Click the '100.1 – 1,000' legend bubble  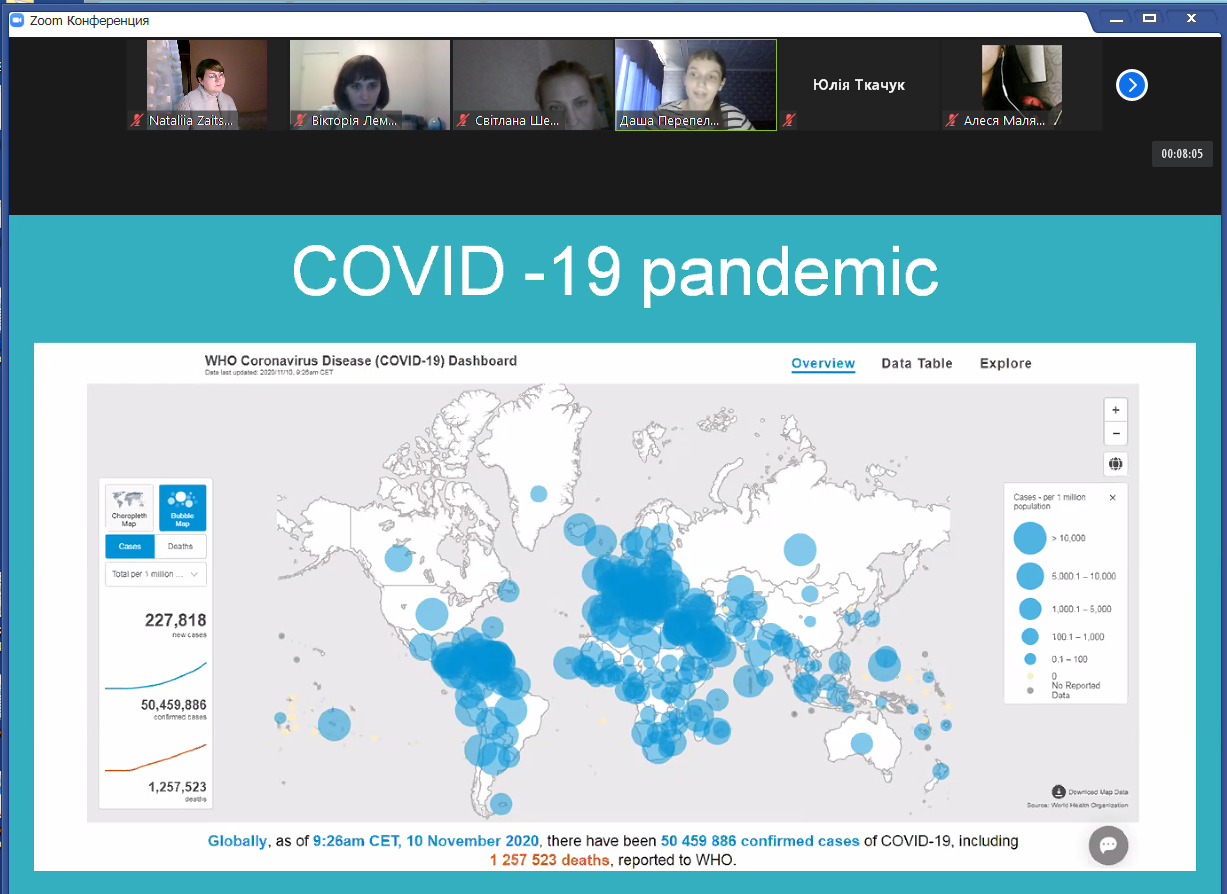(1030, 636)
